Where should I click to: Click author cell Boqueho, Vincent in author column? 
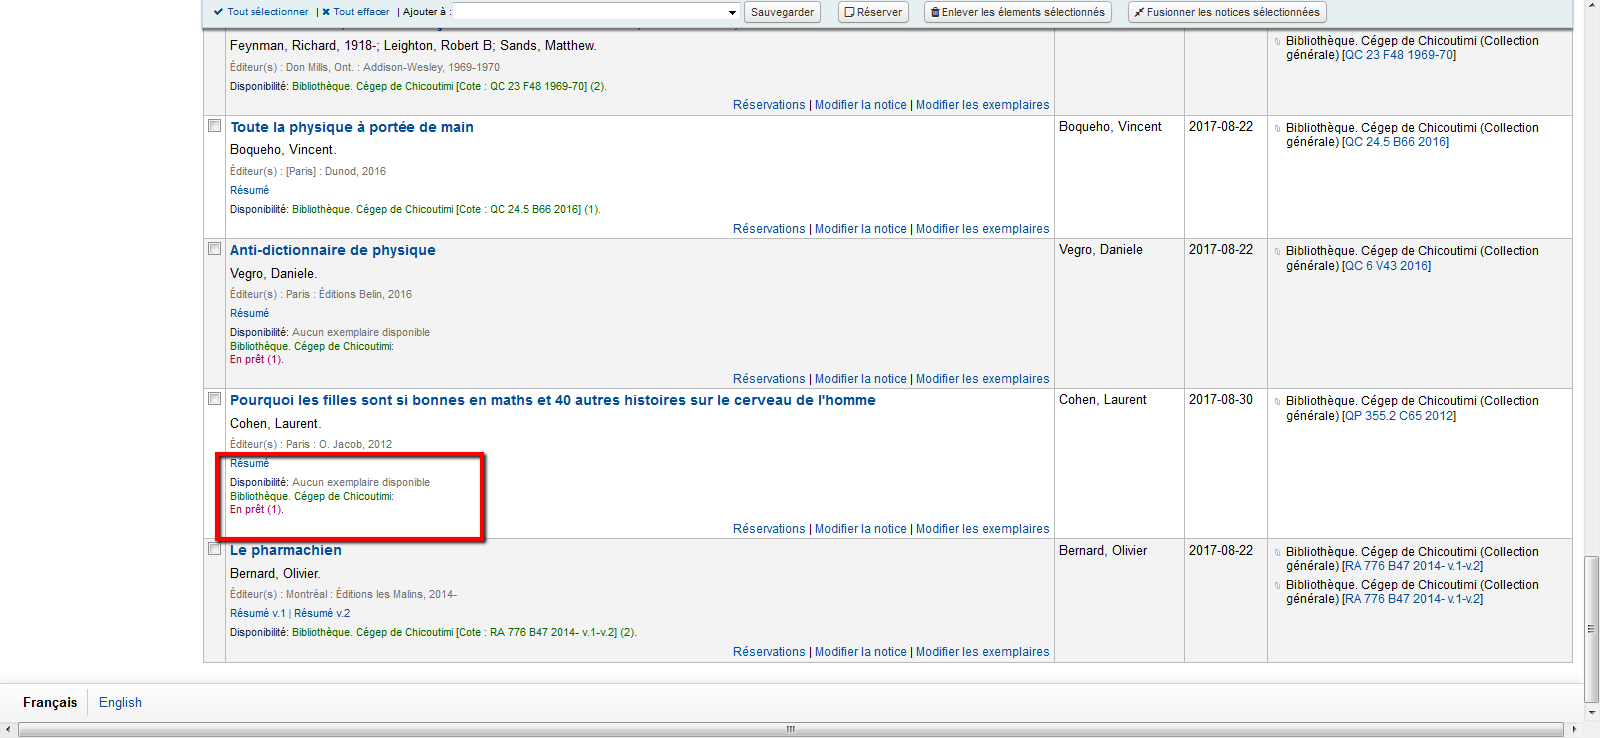1110,127
